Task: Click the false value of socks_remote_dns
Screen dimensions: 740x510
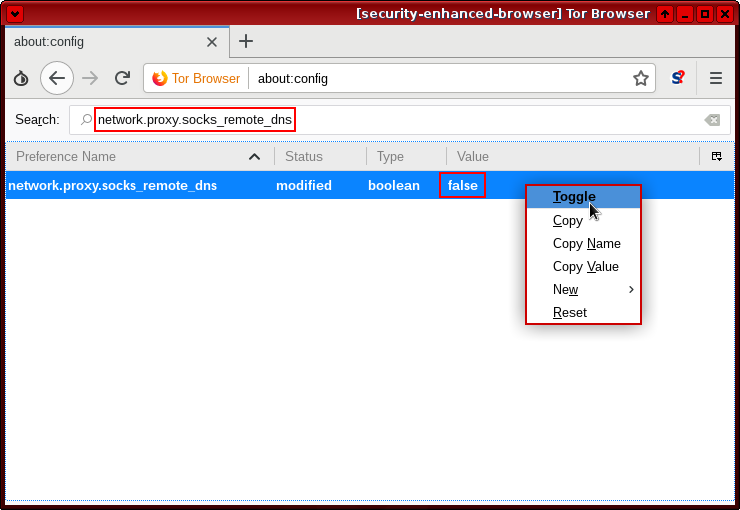Action: click(462, 185)
